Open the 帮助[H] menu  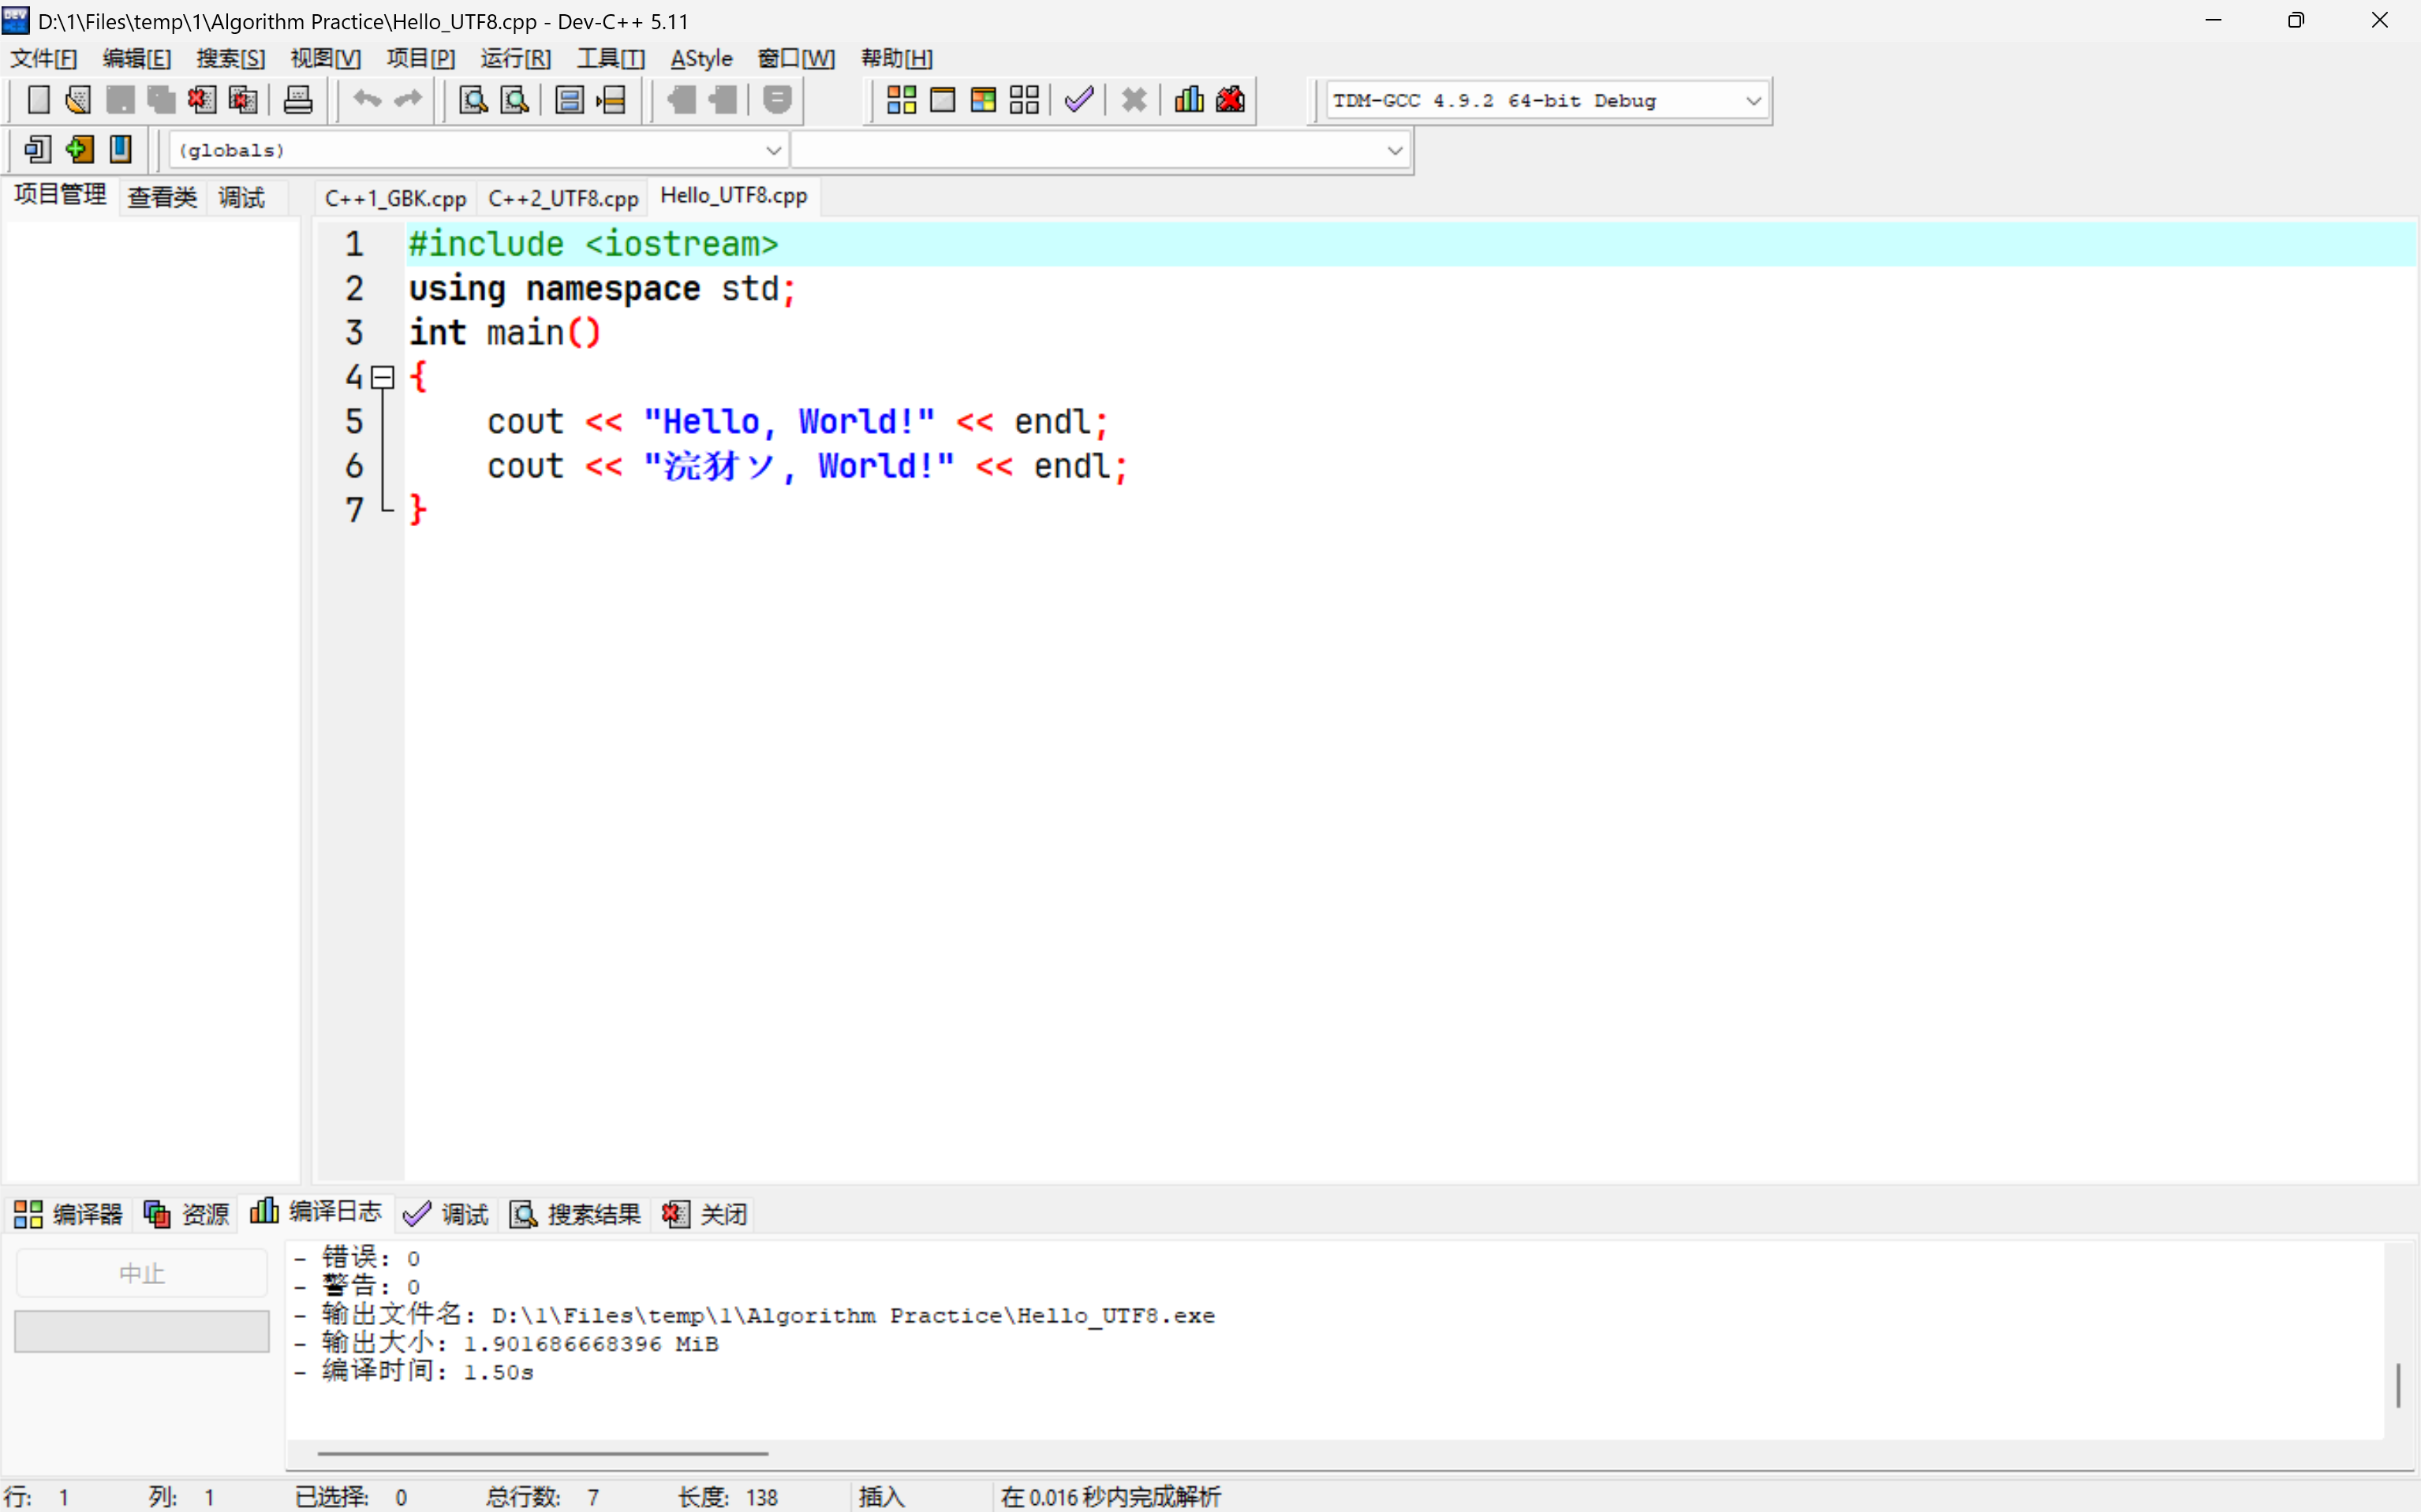tap(897, 58)
